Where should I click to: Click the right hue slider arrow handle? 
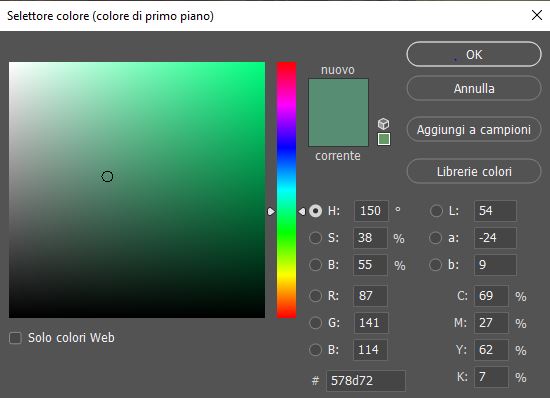click(x=302, y=211)
